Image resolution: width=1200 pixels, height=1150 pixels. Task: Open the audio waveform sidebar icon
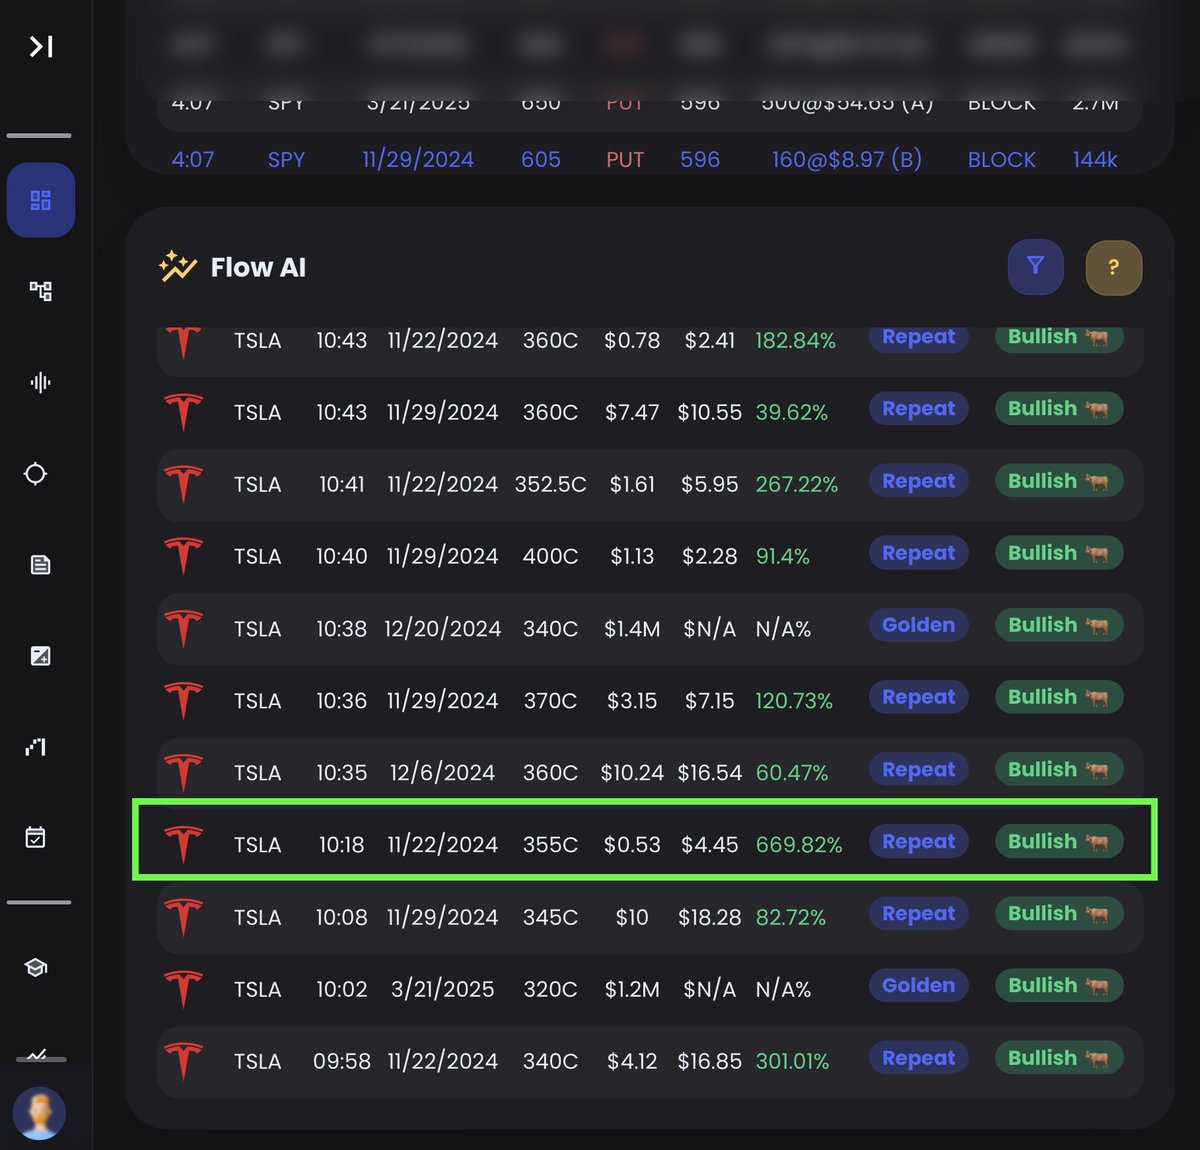pyautogui.click(x=41, y=382)
